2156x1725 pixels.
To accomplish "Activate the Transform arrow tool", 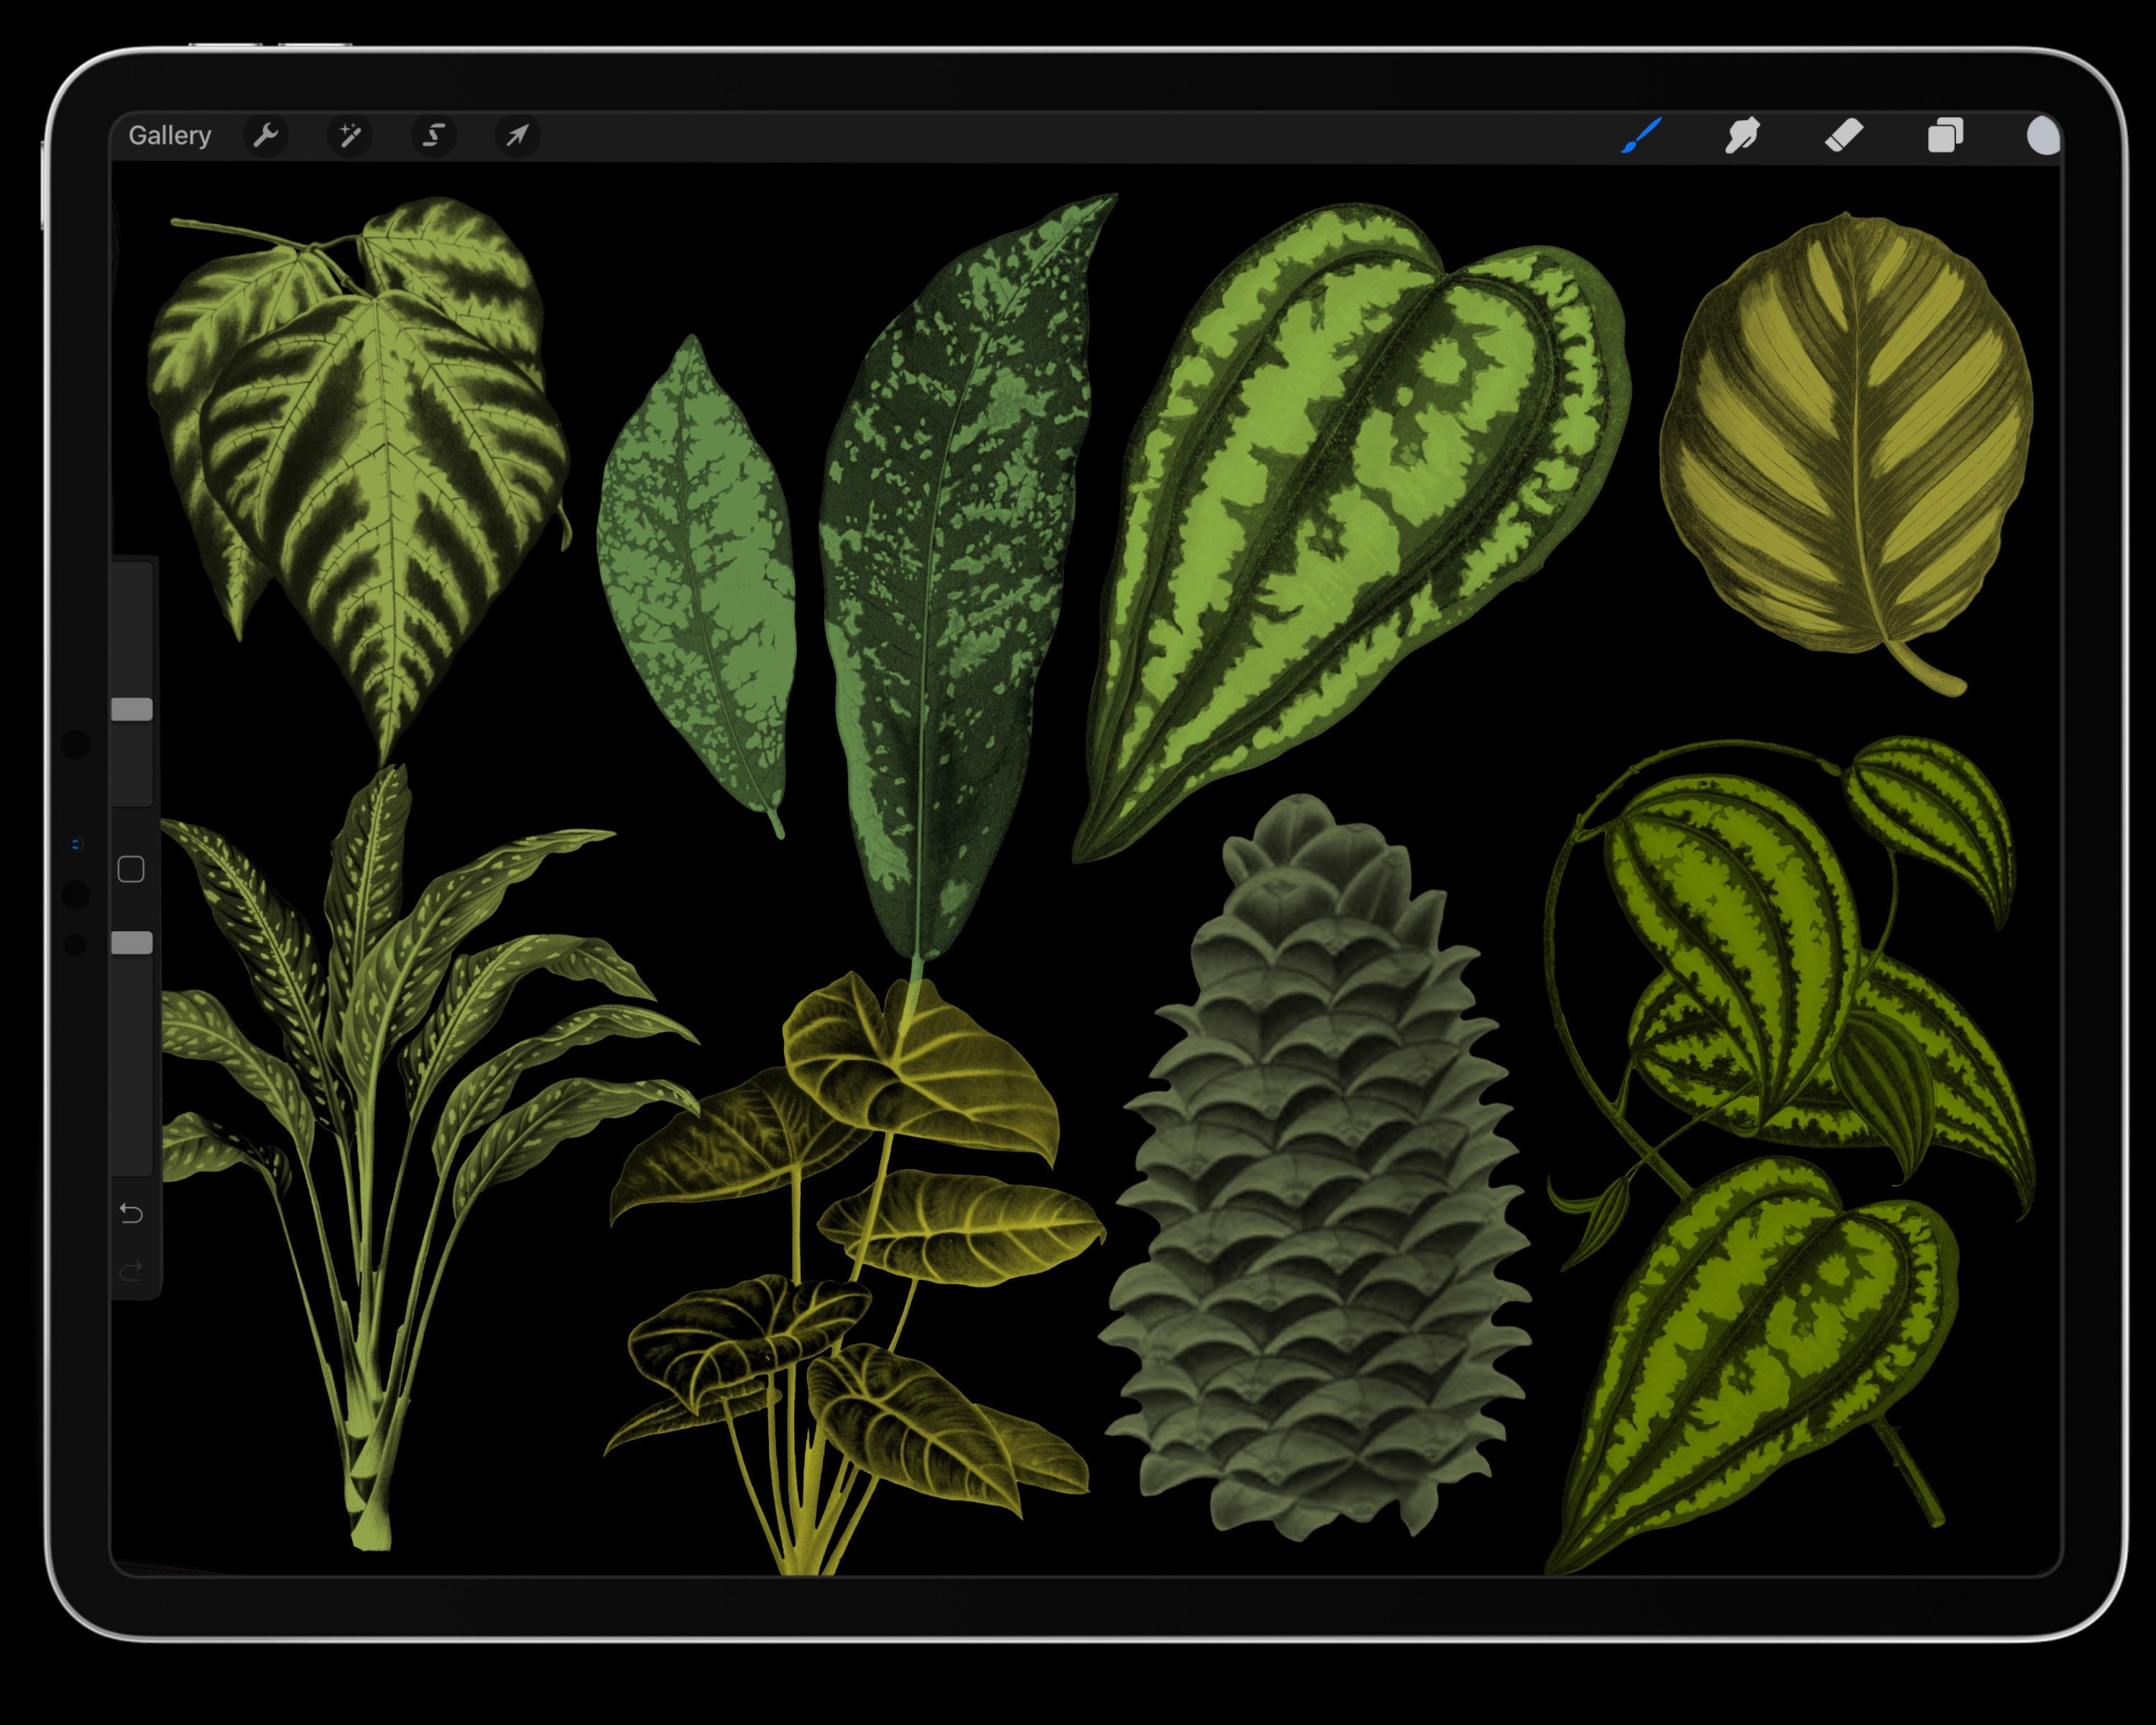I will pyautogui.click(x=518, y=135).
